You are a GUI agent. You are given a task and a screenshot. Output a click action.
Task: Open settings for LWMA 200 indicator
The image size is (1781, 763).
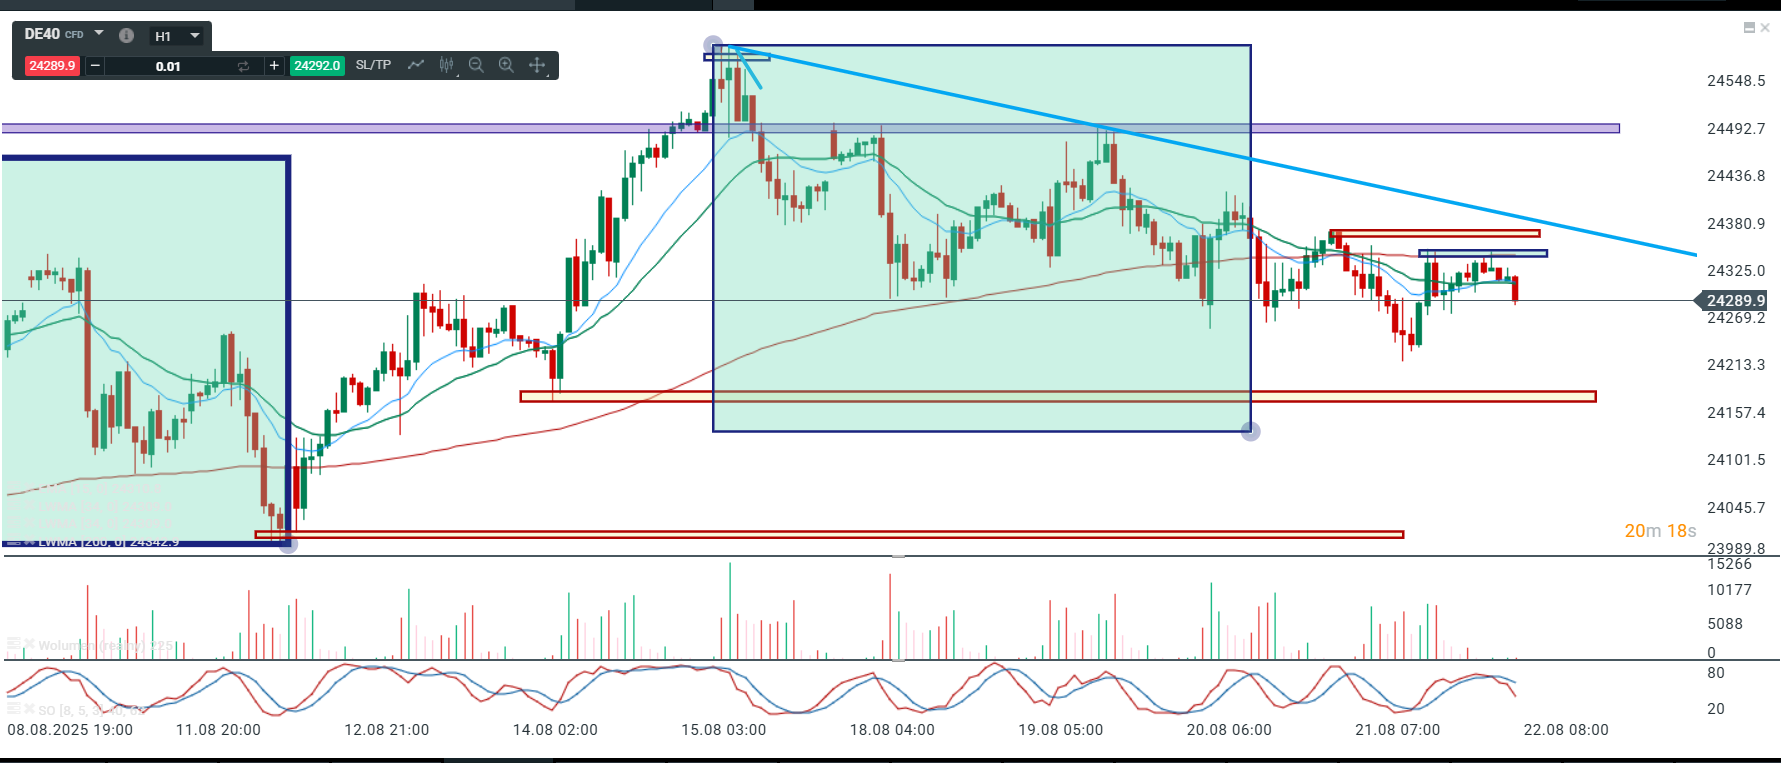(x=13, y=542)
